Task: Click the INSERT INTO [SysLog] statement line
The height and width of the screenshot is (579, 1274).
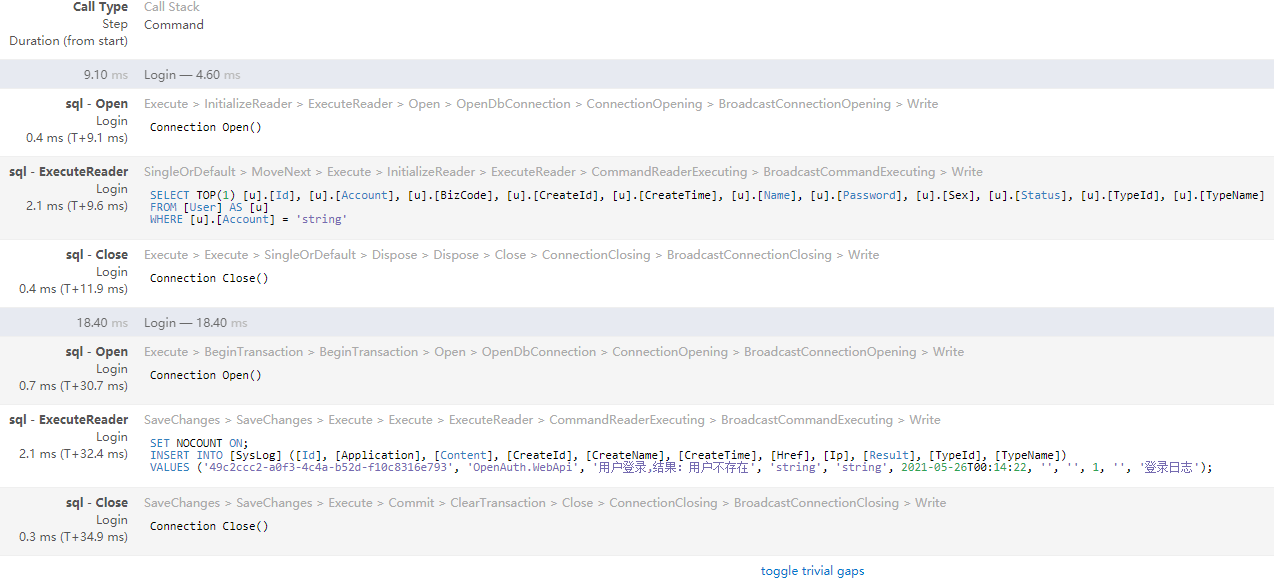Action: coord(608,455)
